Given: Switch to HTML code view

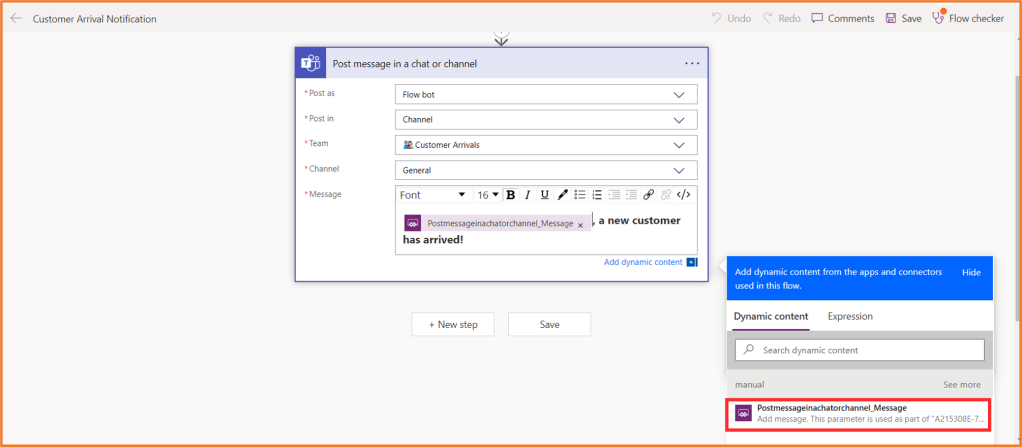Looking at the screenshot, I should point(683,195).
